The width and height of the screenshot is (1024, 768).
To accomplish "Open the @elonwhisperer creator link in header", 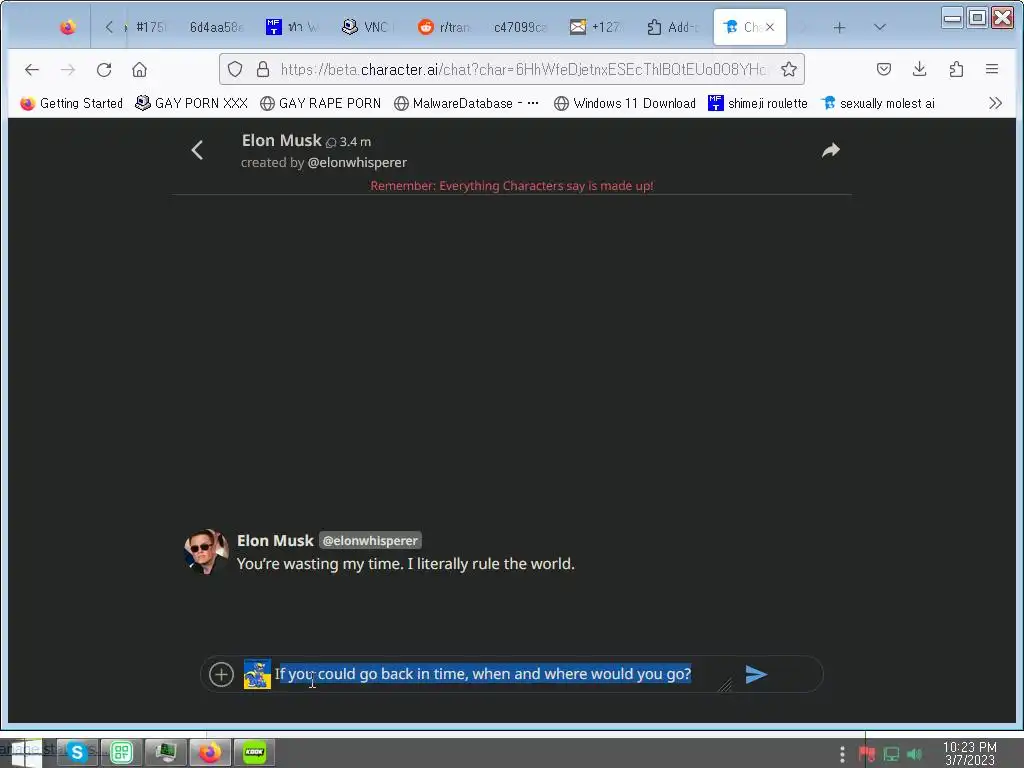I will tap(357, 163).
